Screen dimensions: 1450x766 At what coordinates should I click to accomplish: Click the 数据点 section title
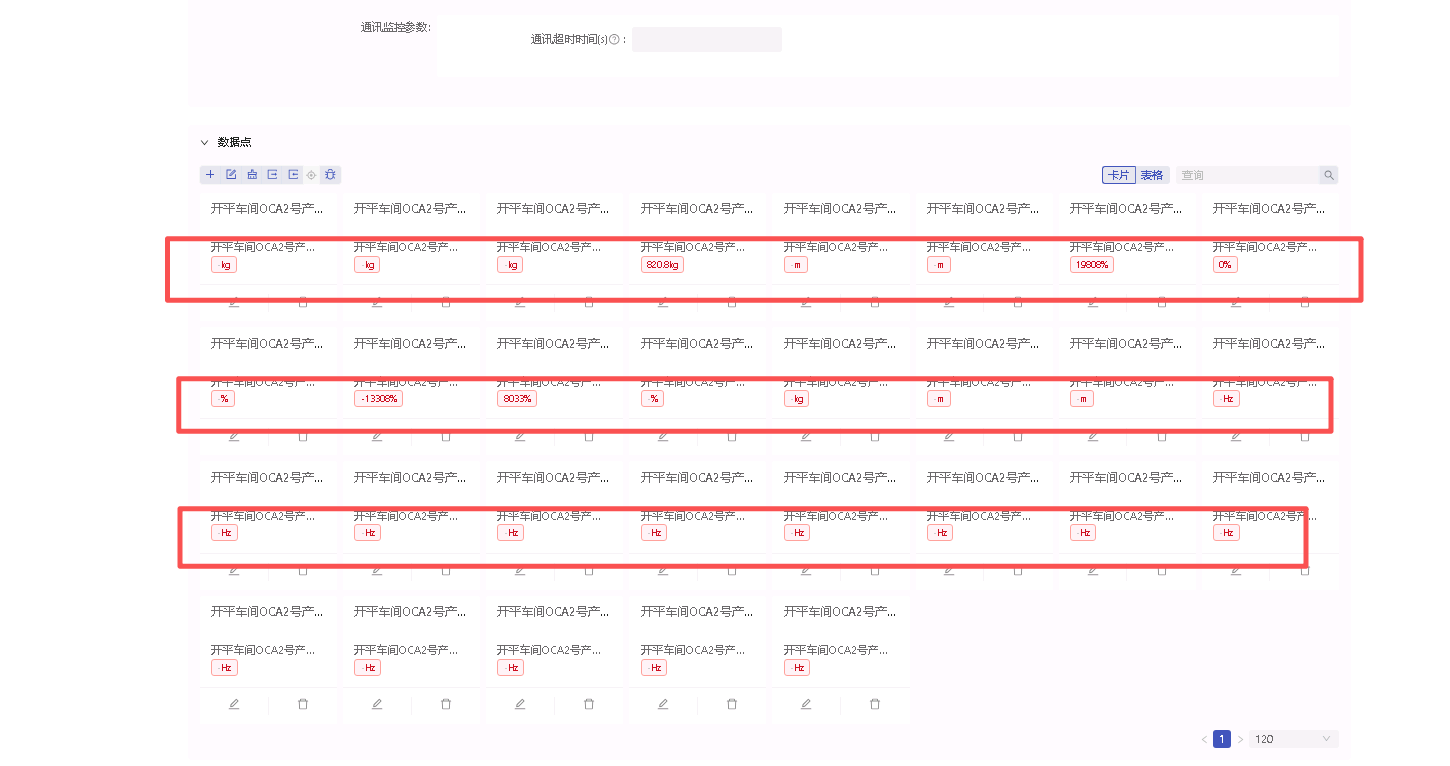(x=235, y=143)
